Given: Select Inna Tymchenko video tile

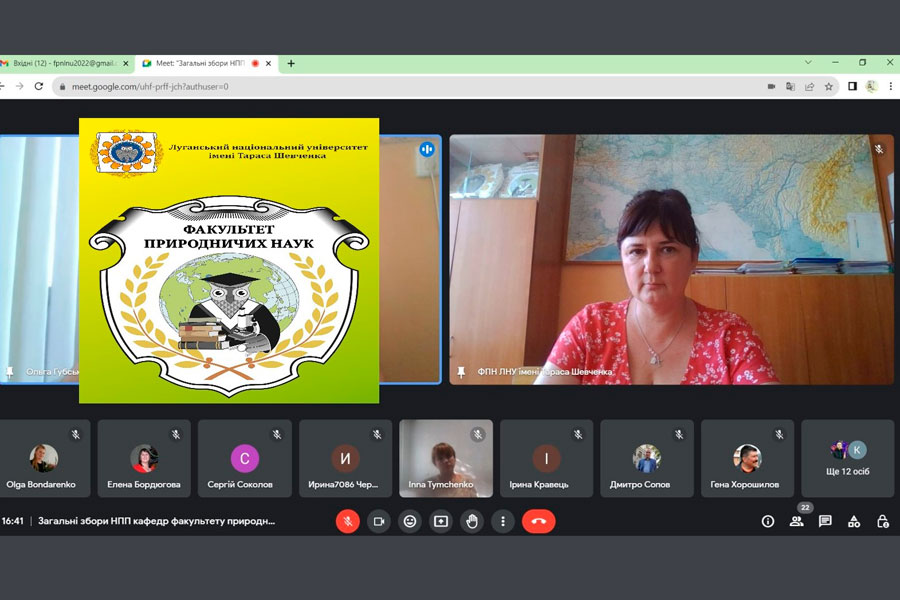Looking at the screenshot, I should tap(446, 458).
